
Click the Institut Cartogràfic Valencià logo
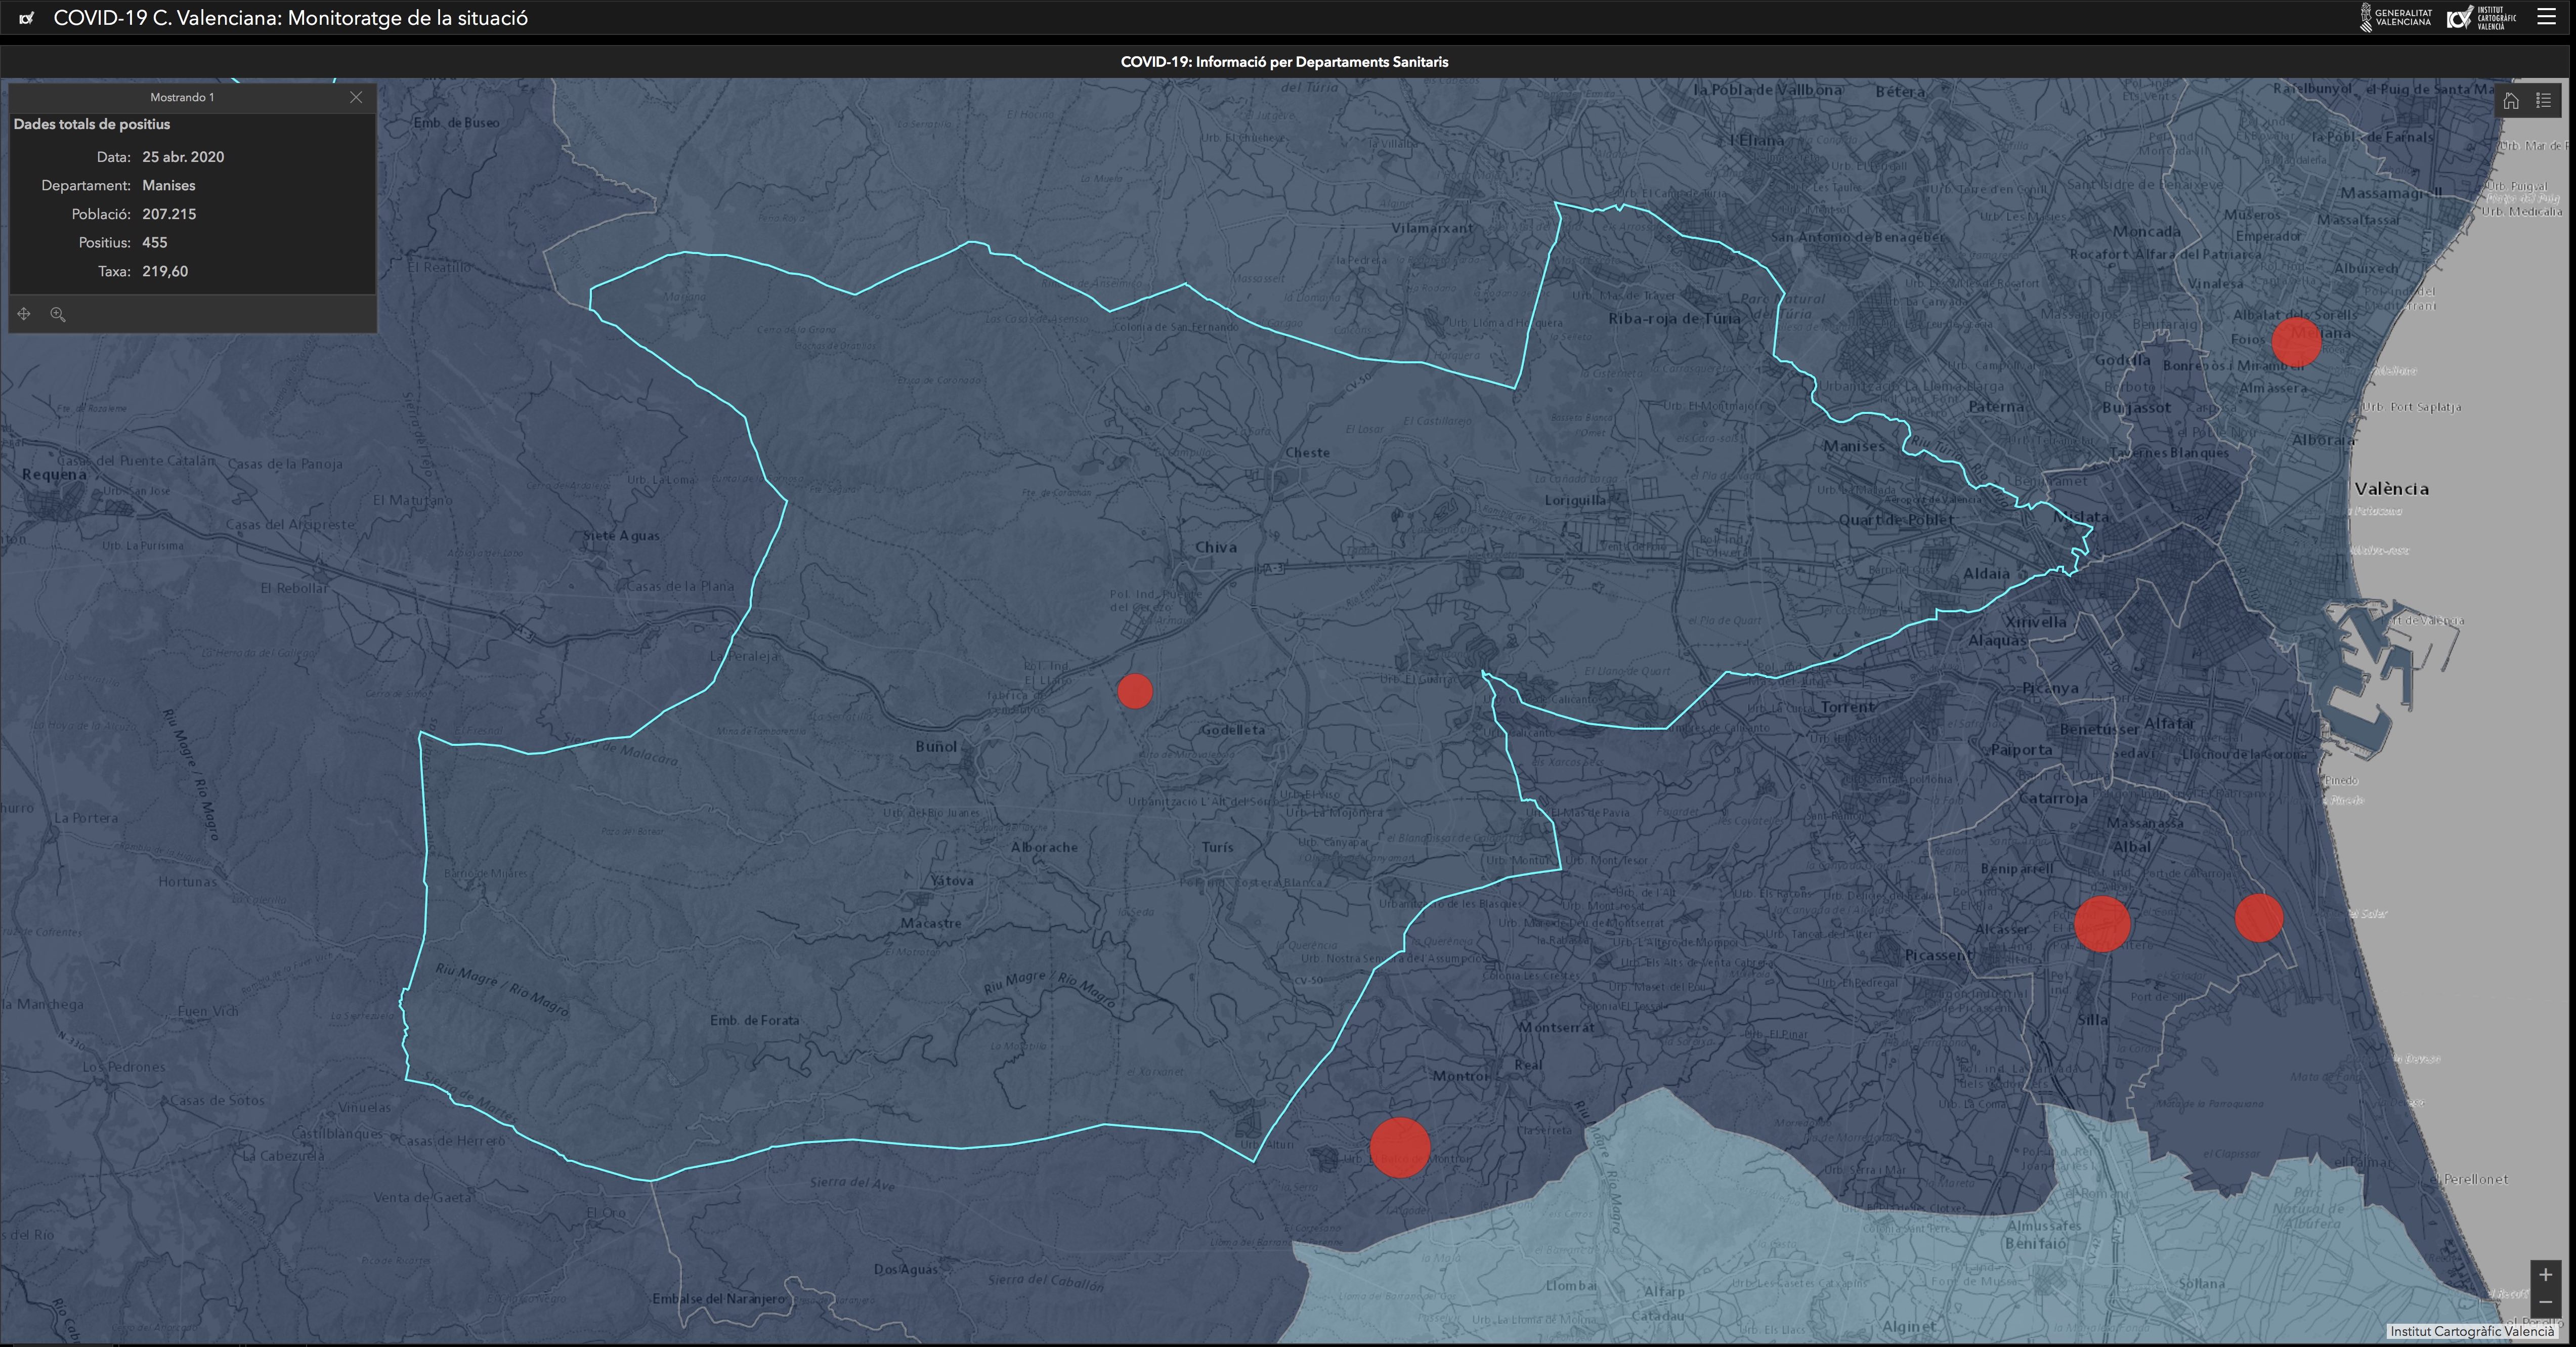[2480, 18]
